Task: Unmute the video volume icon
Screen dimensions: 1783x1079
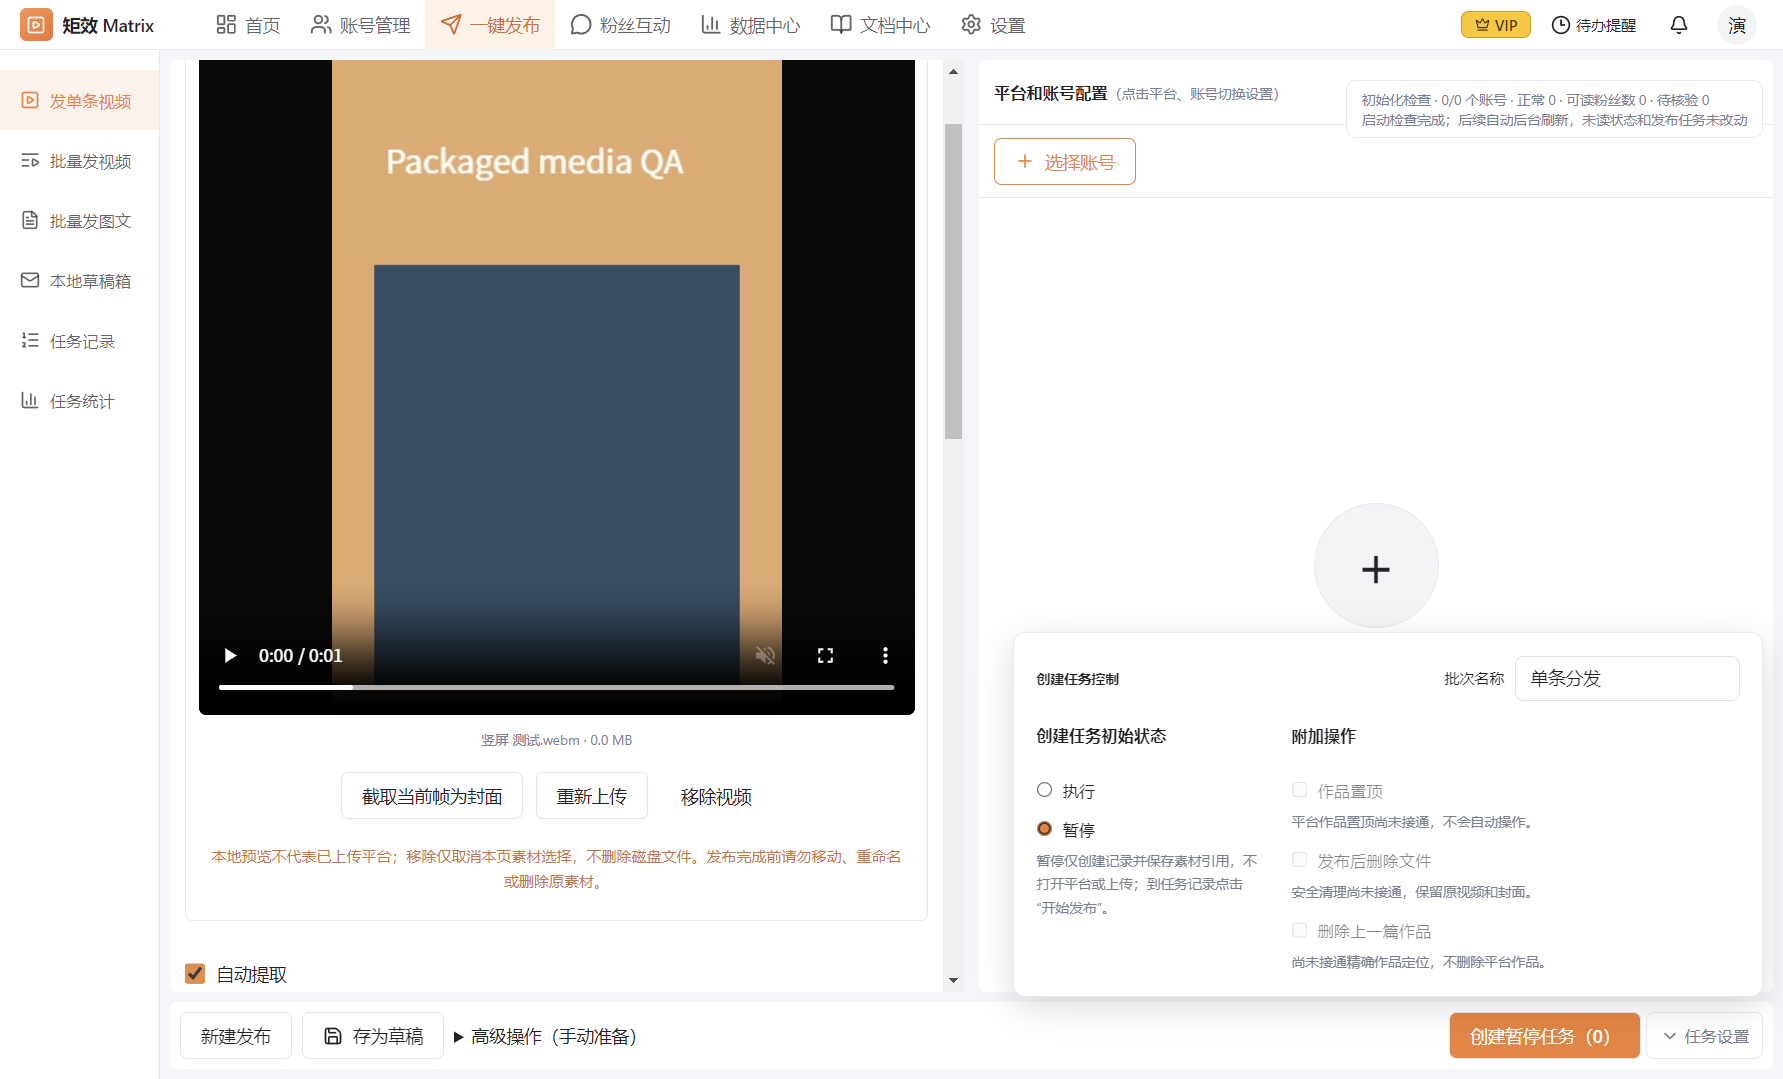Action: tap(765, 655)
